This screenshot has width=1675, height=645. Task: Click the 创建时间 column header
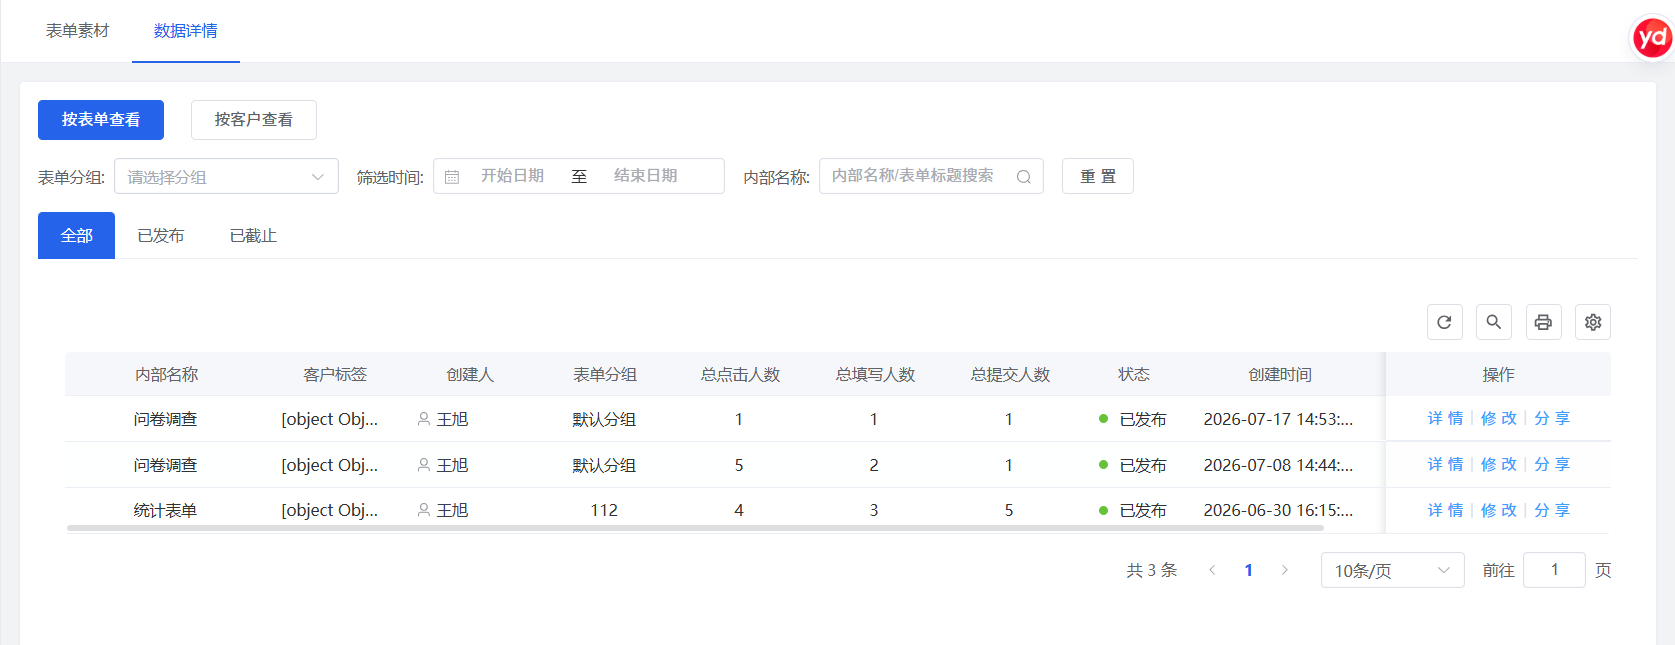tap(1280, 374)
